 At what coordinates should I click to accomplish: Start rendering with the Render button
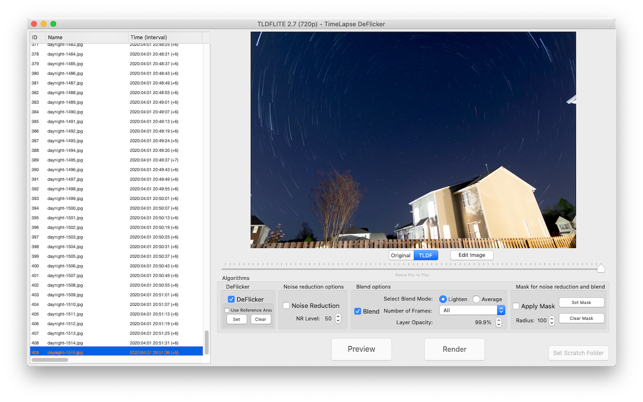tap(454, 349)
